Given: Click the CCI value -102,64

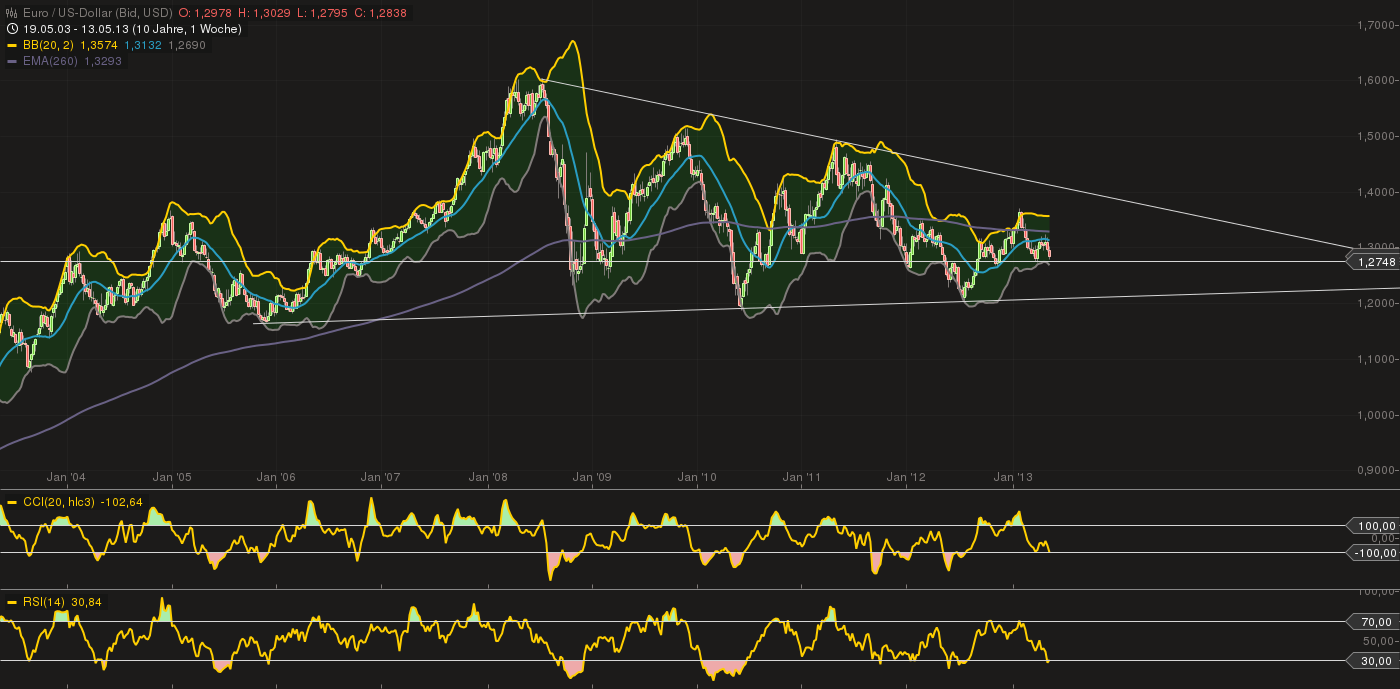Looking at the screenshot, I should tap(122, 502).
